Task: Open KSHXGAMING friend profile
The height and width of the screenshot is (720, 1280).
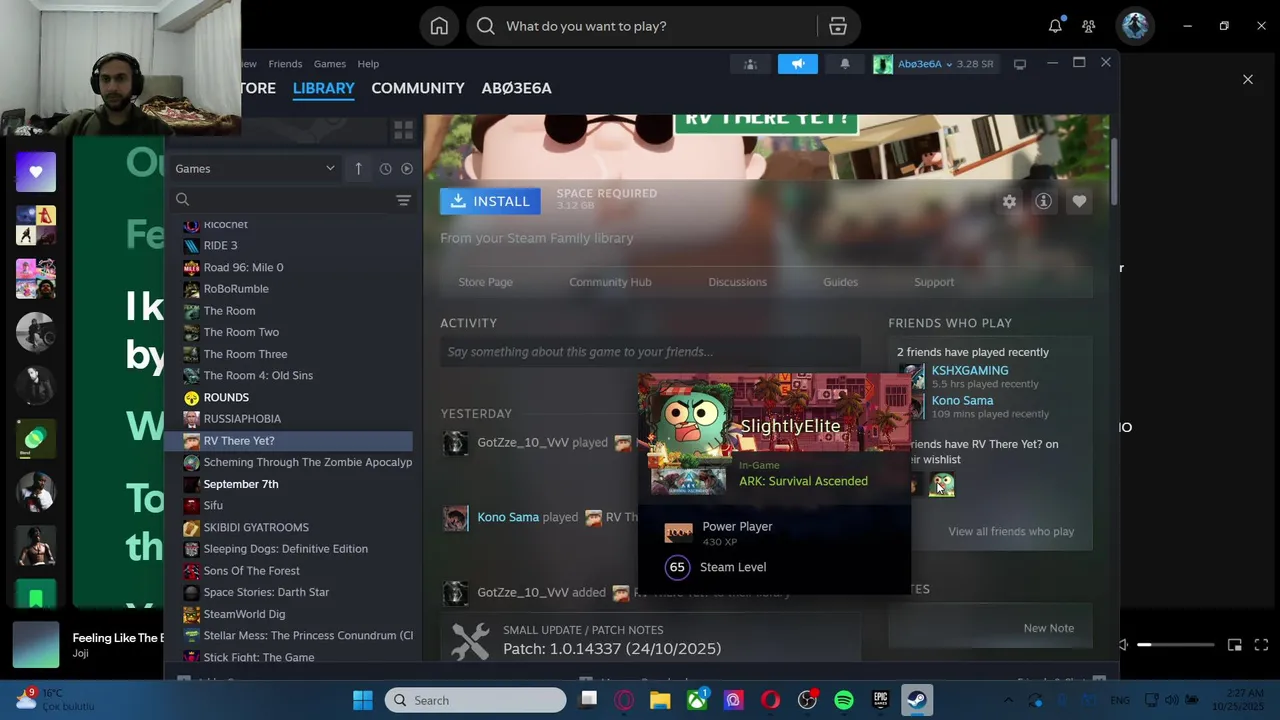Action: (x=969, y=370)
